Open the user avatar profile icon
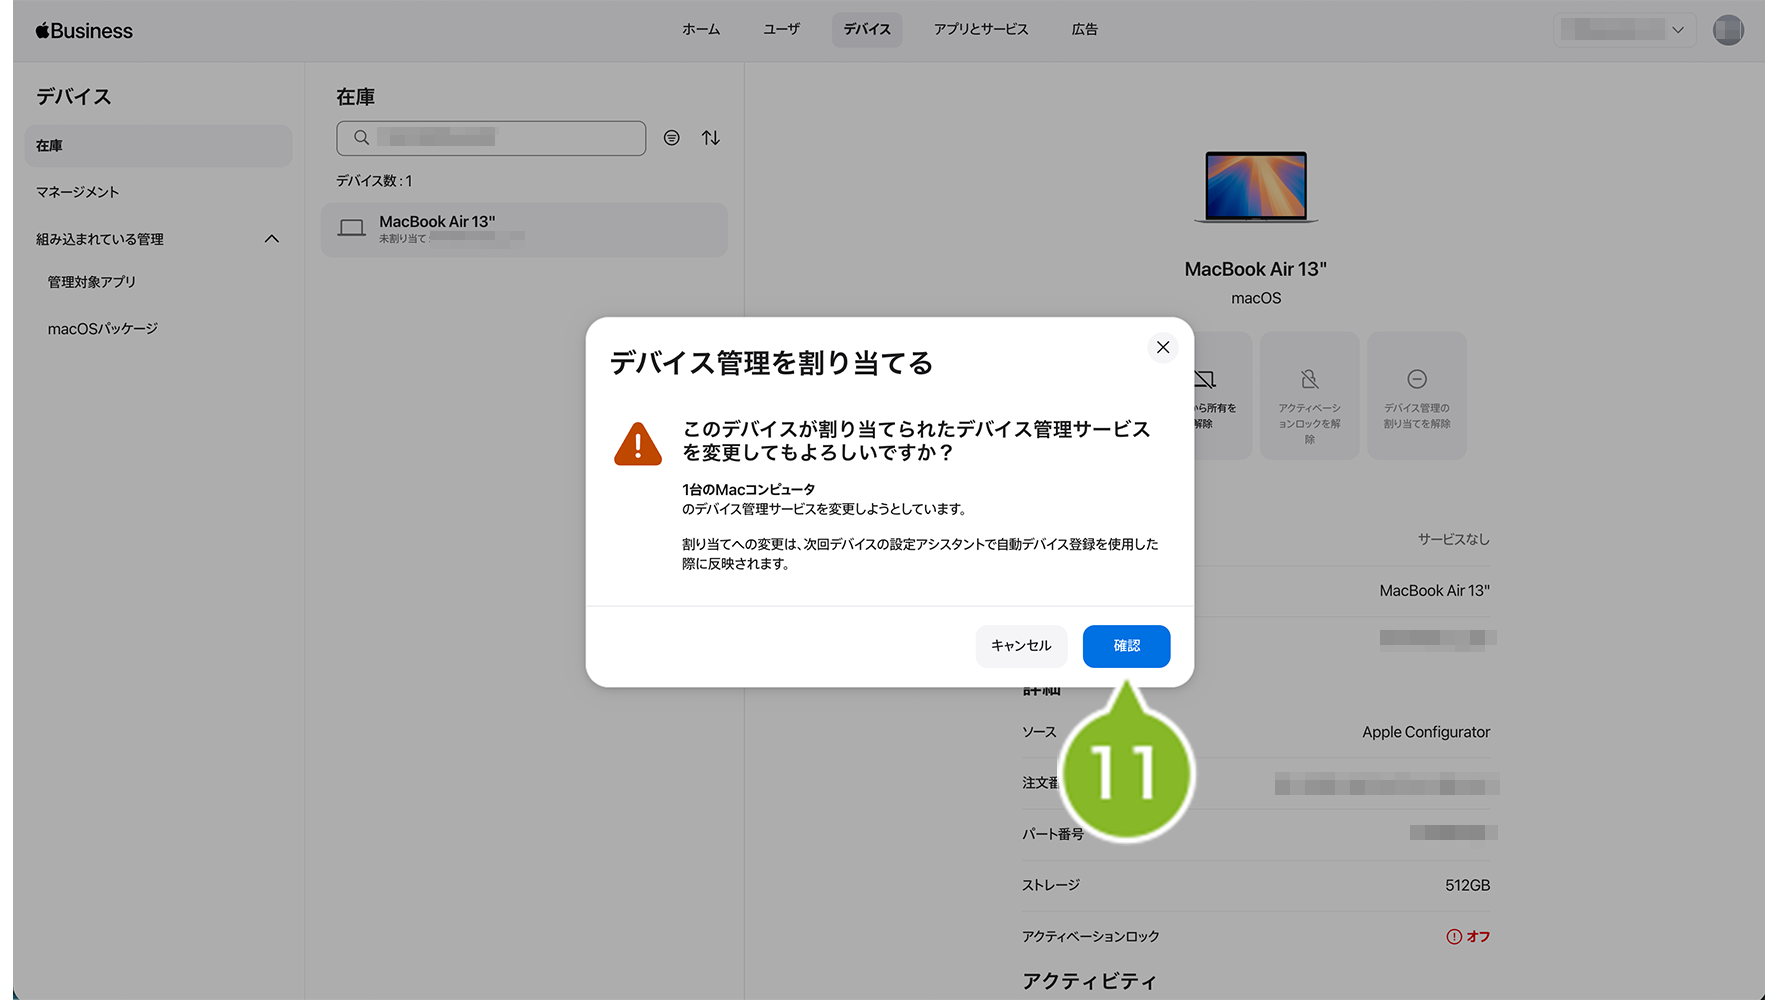Image resolution: width=1778 pixels, height=1000 pixels. click(1727, 30)
